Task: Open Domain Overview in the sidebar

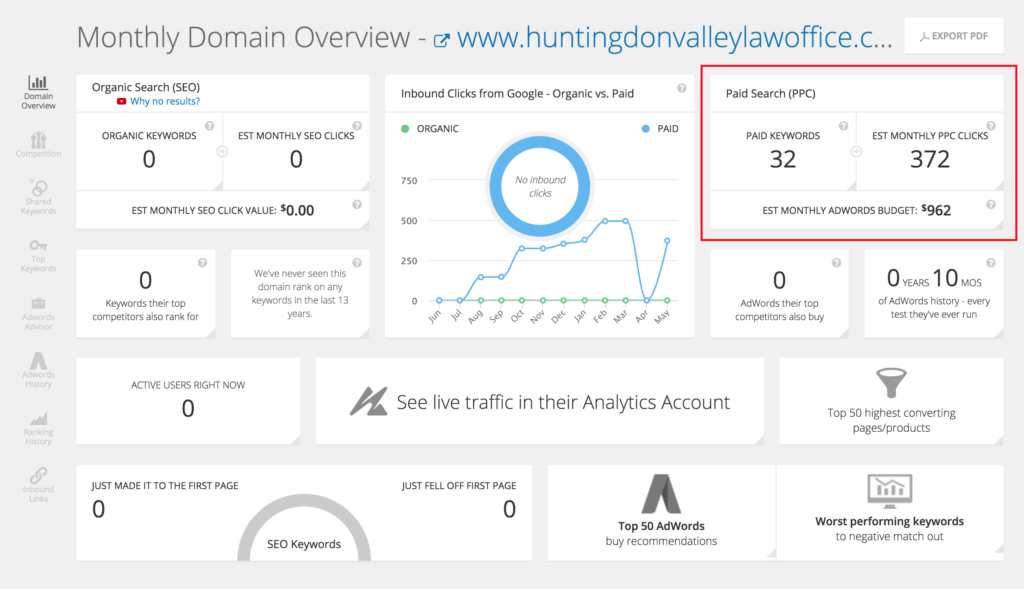Action: [38, 92]
